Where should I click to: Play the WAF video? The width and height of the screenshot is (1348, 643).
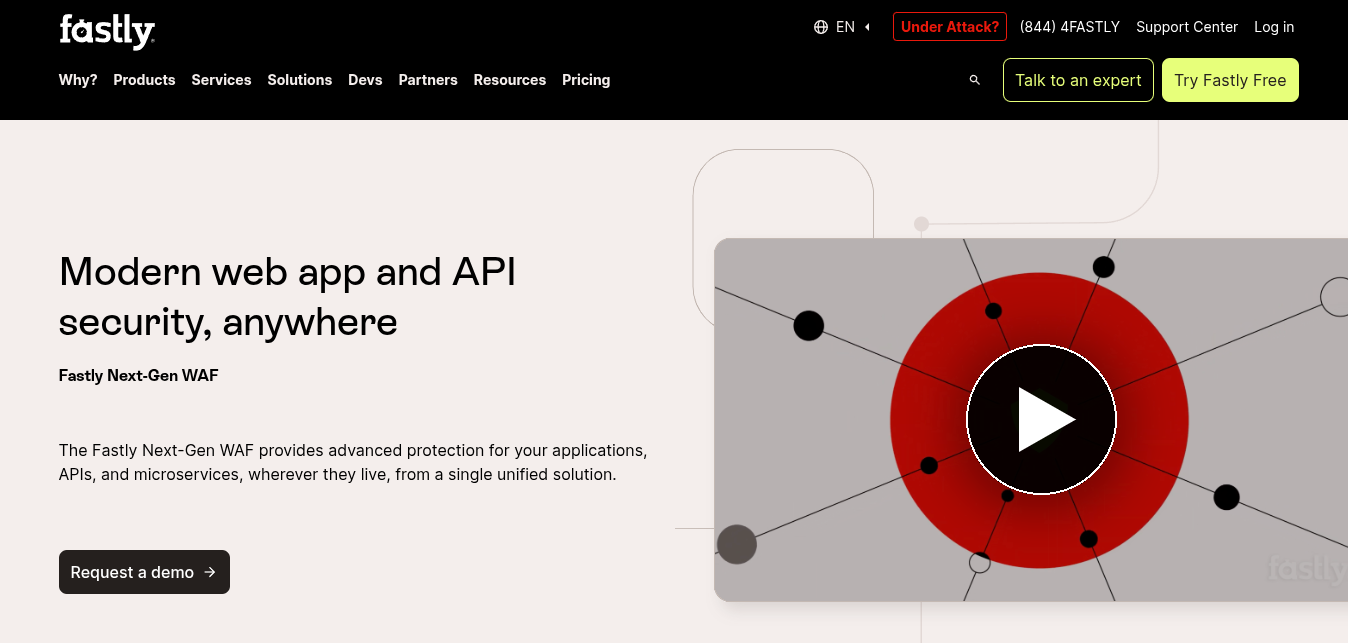(1041, 419)
